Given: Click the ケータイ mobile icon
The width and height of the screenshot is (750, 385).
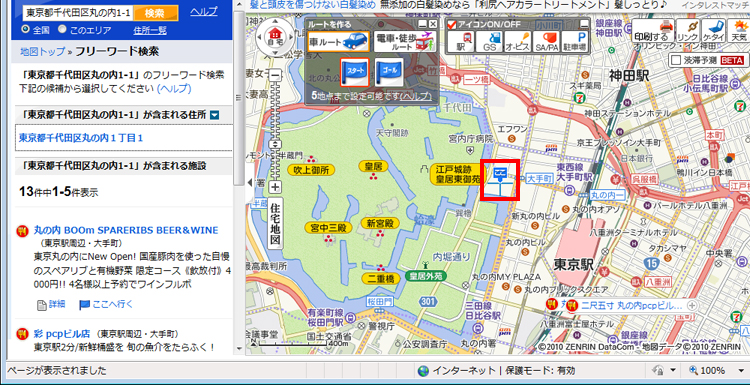Looking at the screenshot, I should tap(714, 31).
